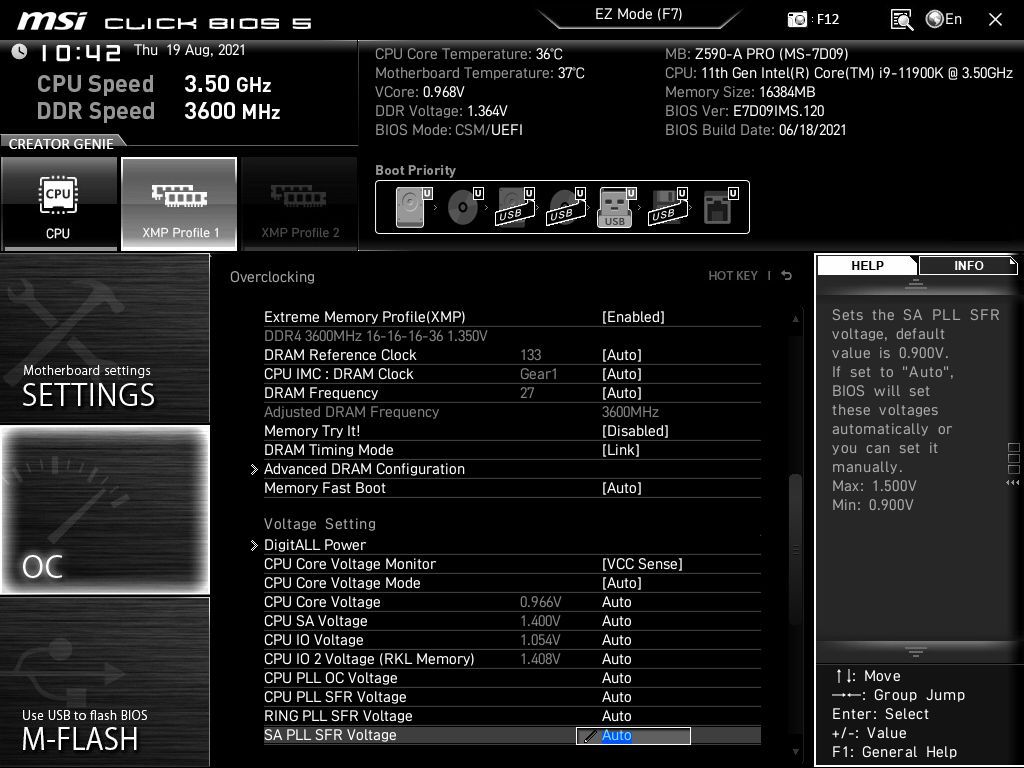
Task: Click the help panel top grip handle
Action: pyautogui.click(x=916, y=284)
